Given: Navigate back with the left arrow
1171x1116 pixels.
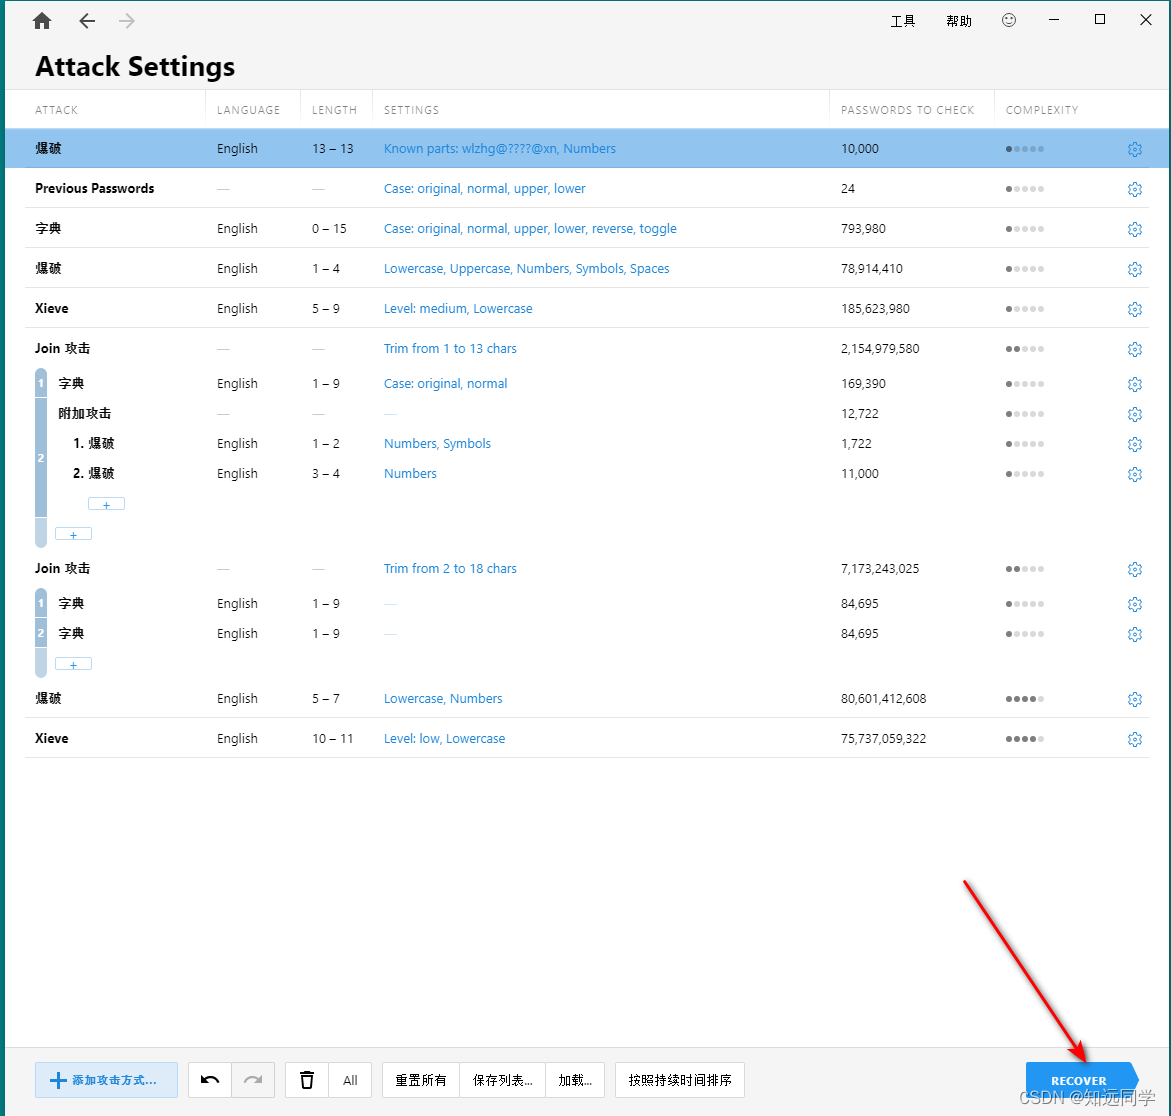Looking at the screenshot, I should (x=87, y=21).
